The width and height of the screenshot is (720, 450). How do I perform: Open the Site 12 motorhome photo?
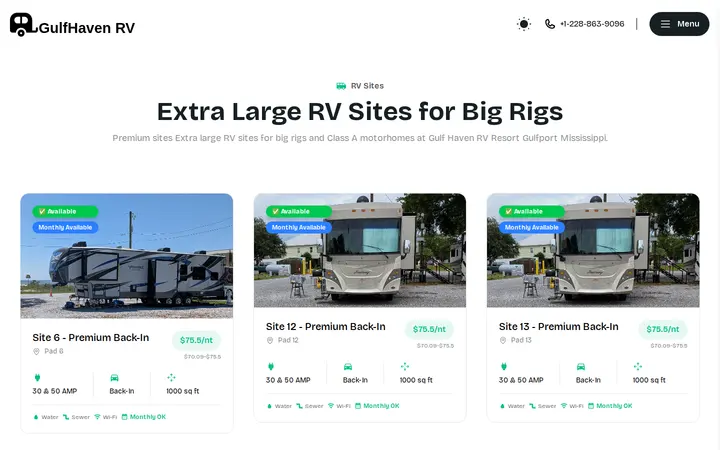coord(360,250)
